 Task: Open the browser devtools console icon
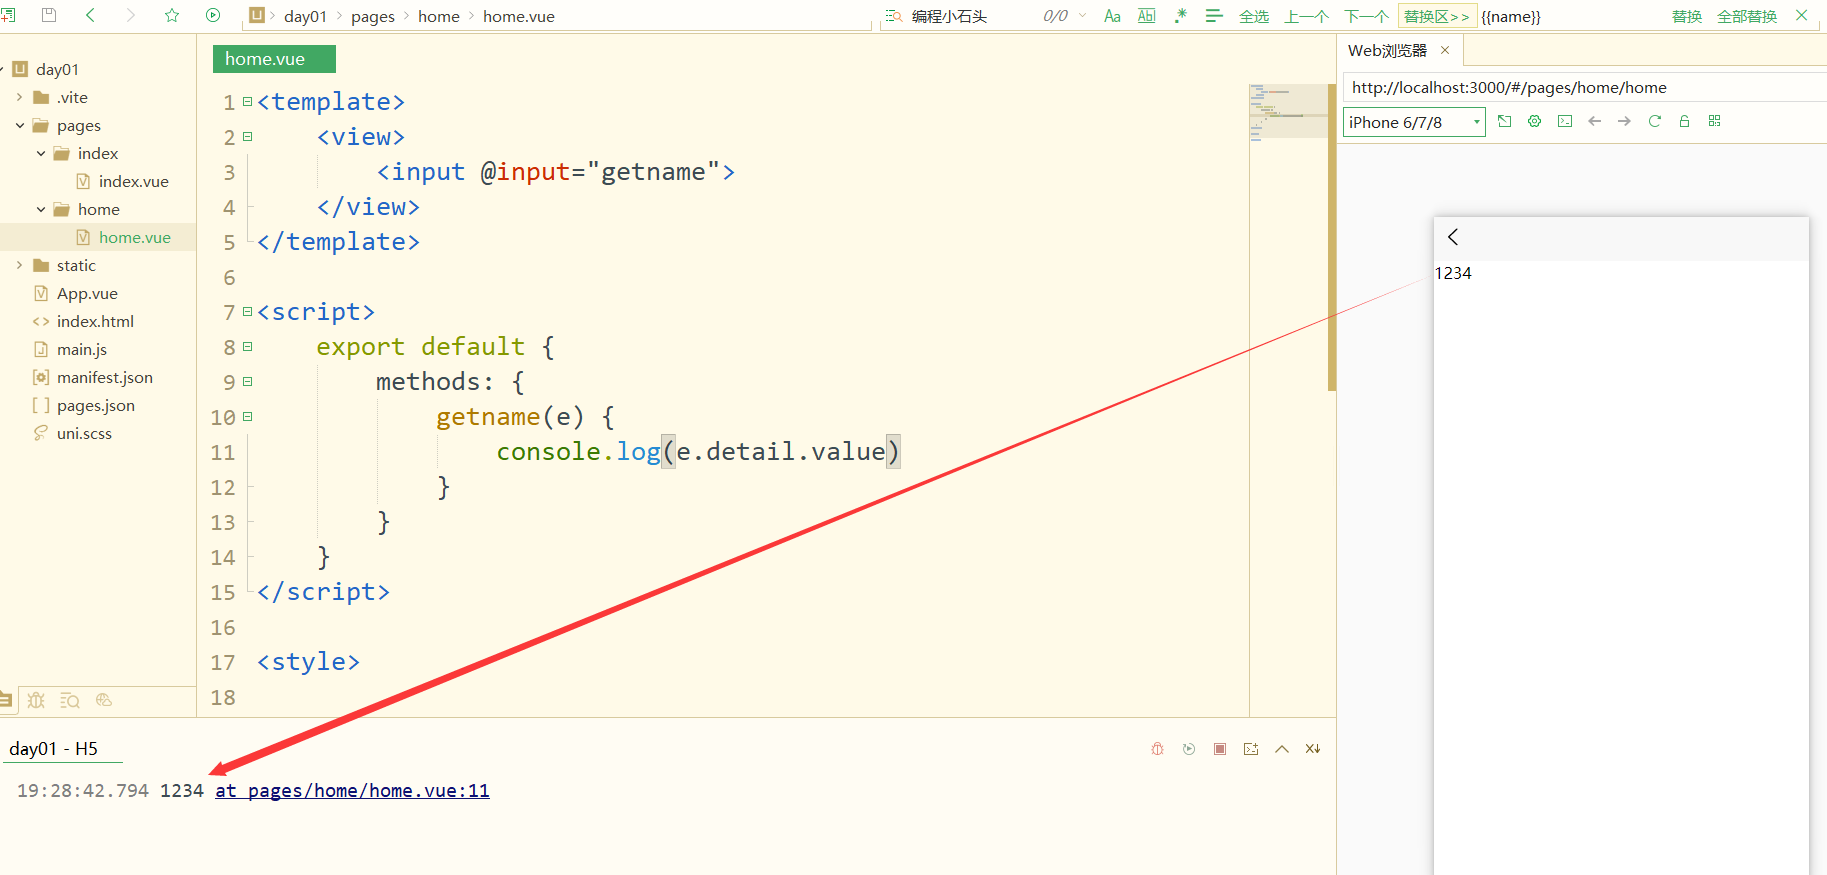pos(1565,121)
